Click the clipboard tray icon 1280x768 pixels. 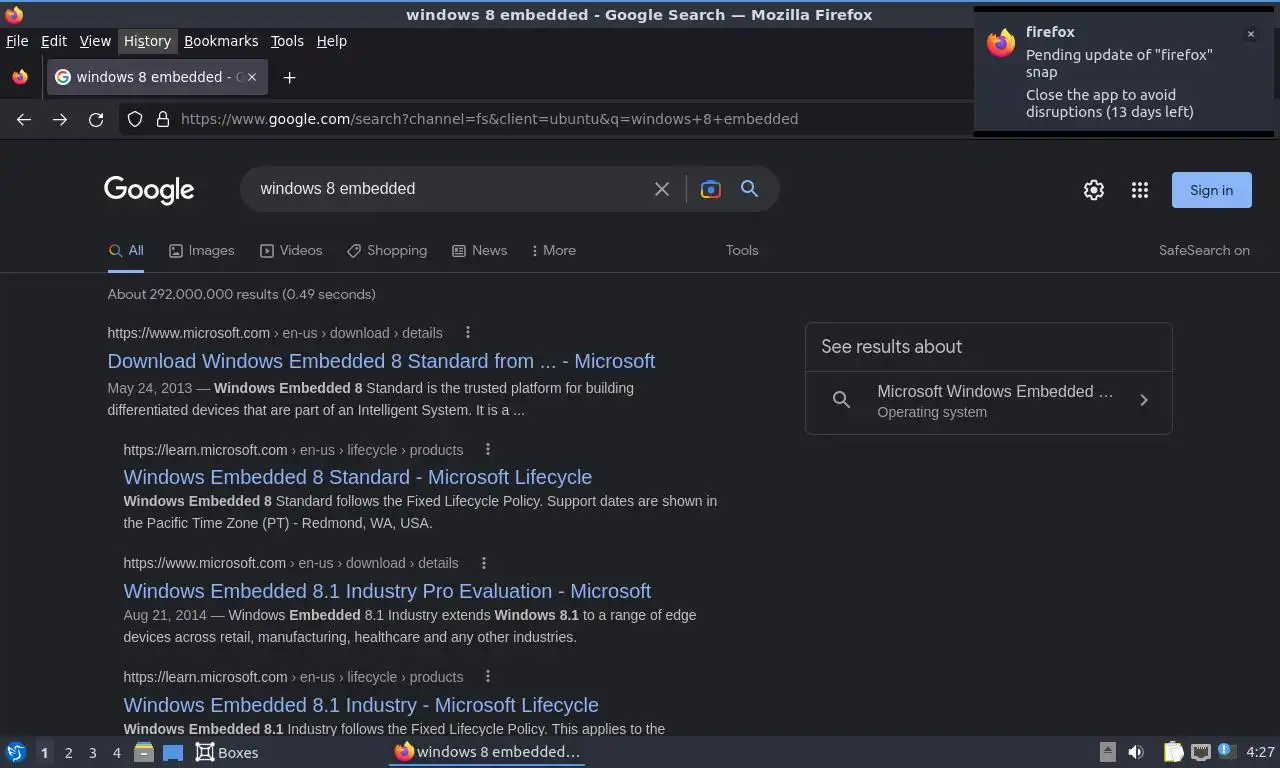click(x=1173, y=752)
